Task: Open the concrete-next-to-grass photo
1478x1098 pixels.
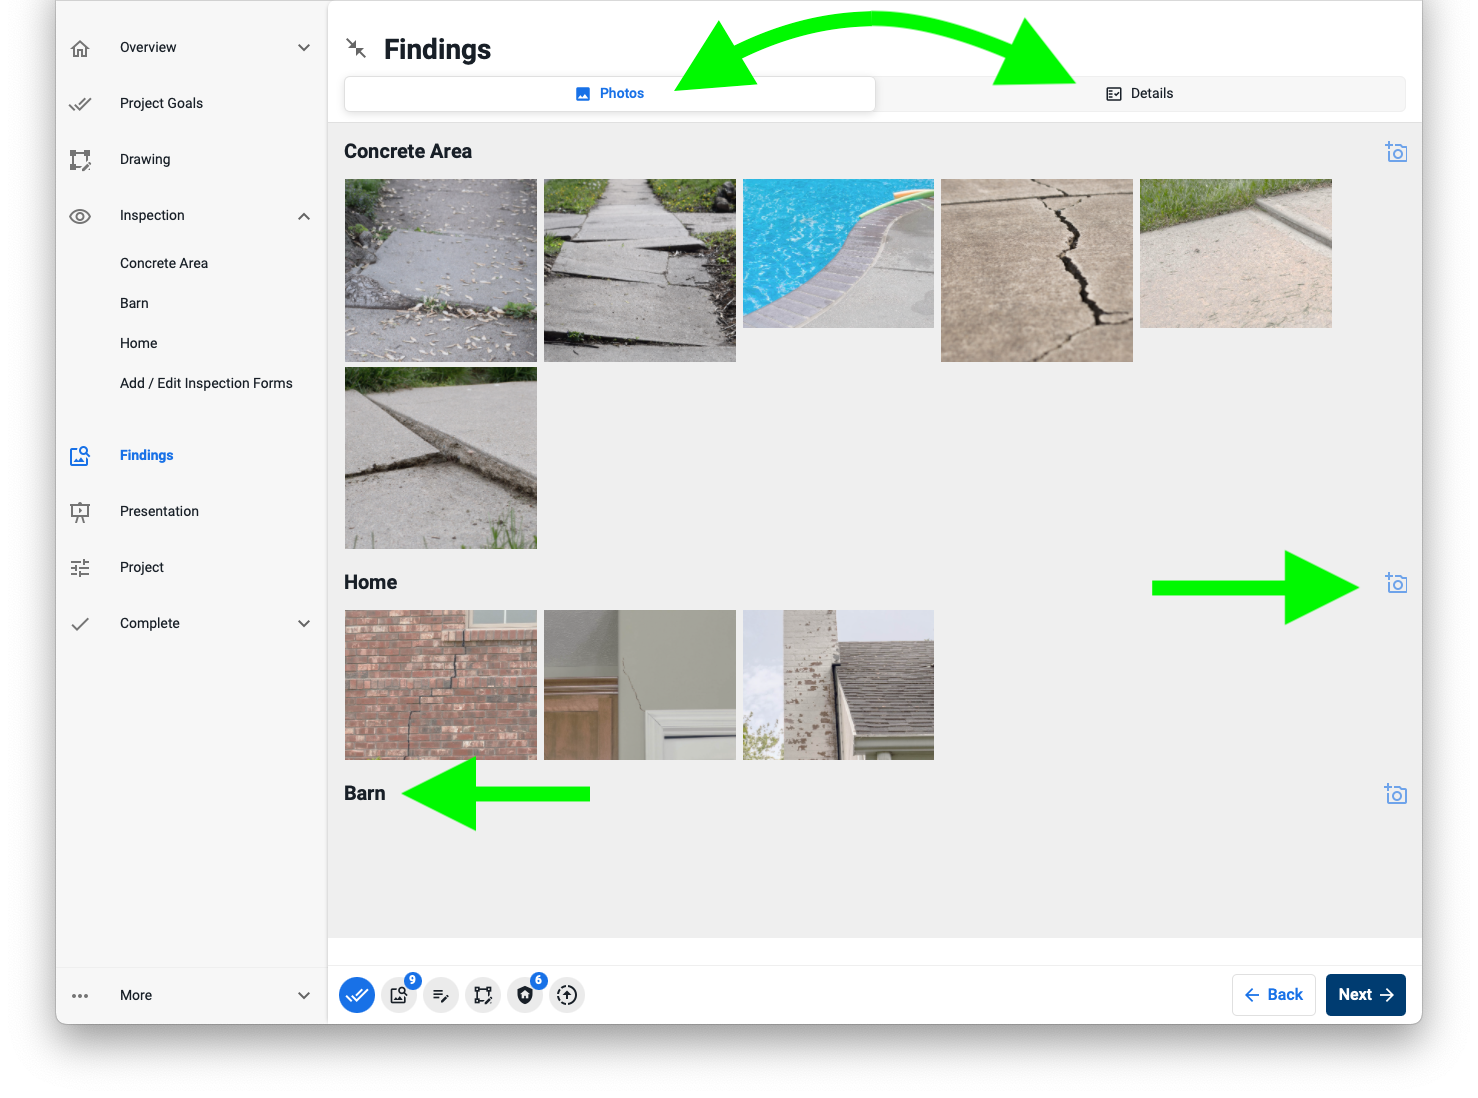Action: [1236, 254]
